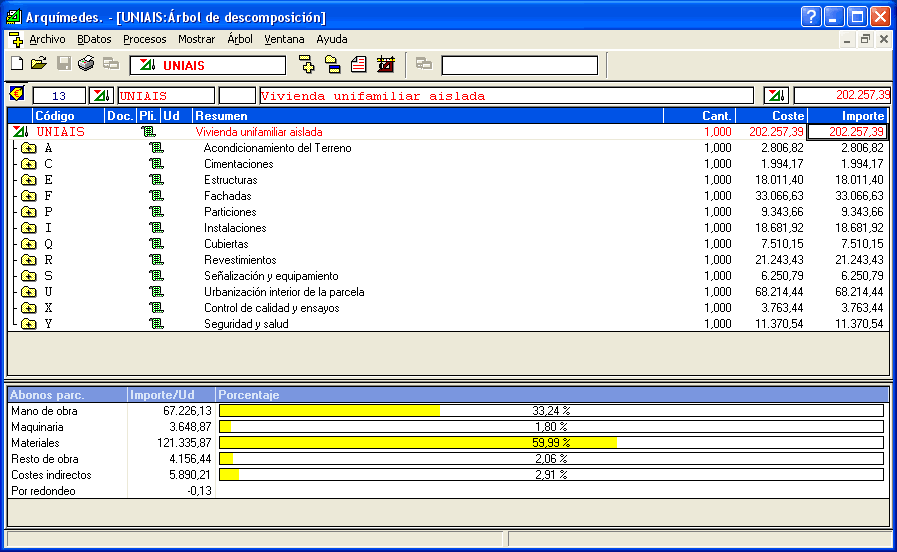Click the Maquinaria 3.648,87 value

(x=190, y=427)
